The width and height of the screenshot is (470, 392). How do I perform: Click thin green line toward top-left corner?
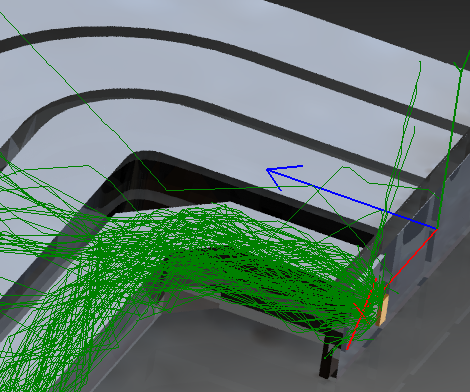67,83
